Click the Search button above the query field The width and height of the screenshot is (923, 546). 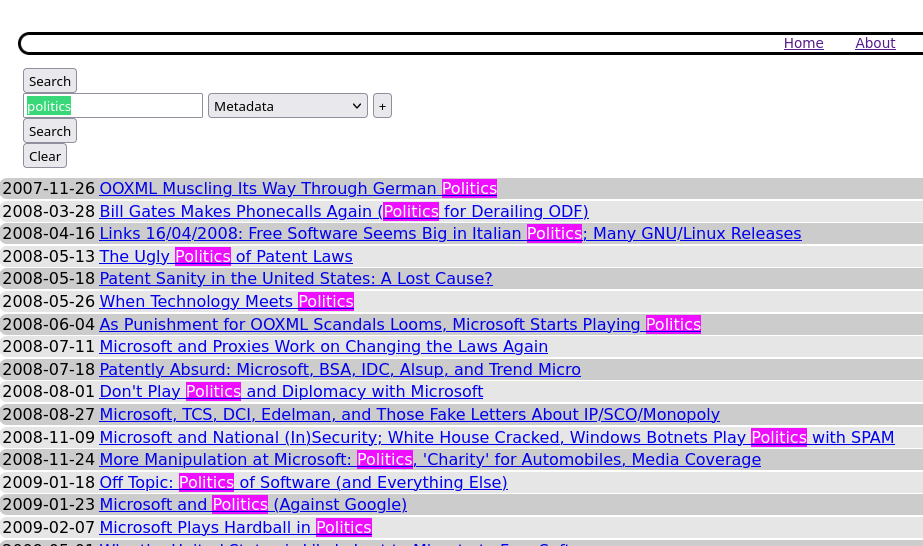50,81
